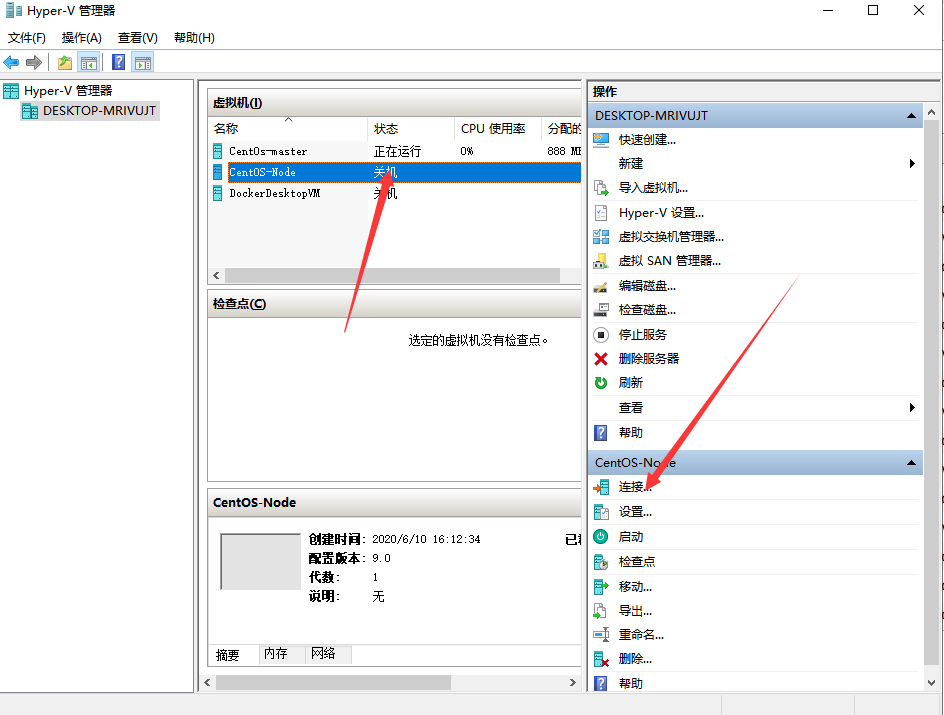Click the 停止服务 action label
944x715 pixels.
(642, 335)
